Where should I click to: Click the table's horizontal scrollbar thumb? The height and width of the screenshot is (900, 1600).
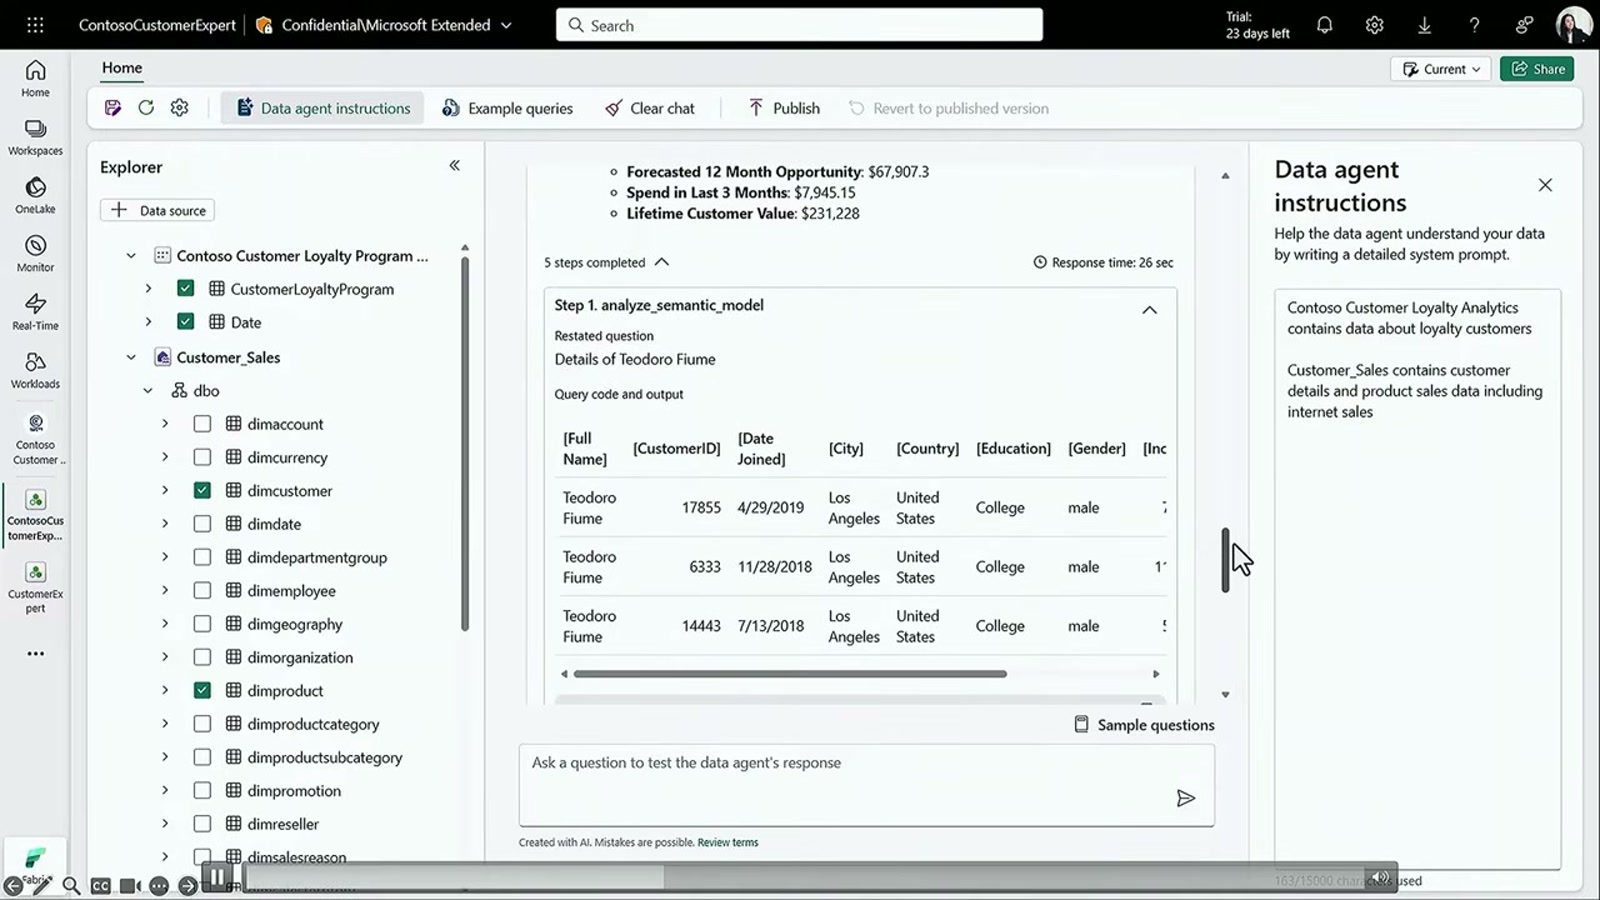tap(790, 674)
